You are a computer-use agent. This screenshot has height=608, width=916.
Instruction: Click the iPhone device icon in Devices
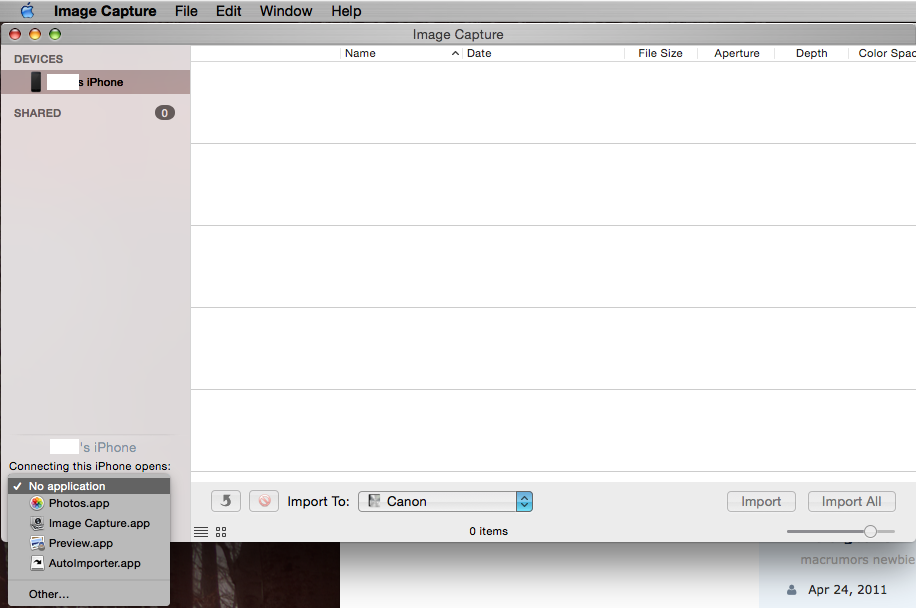click(x=36, y=82)
